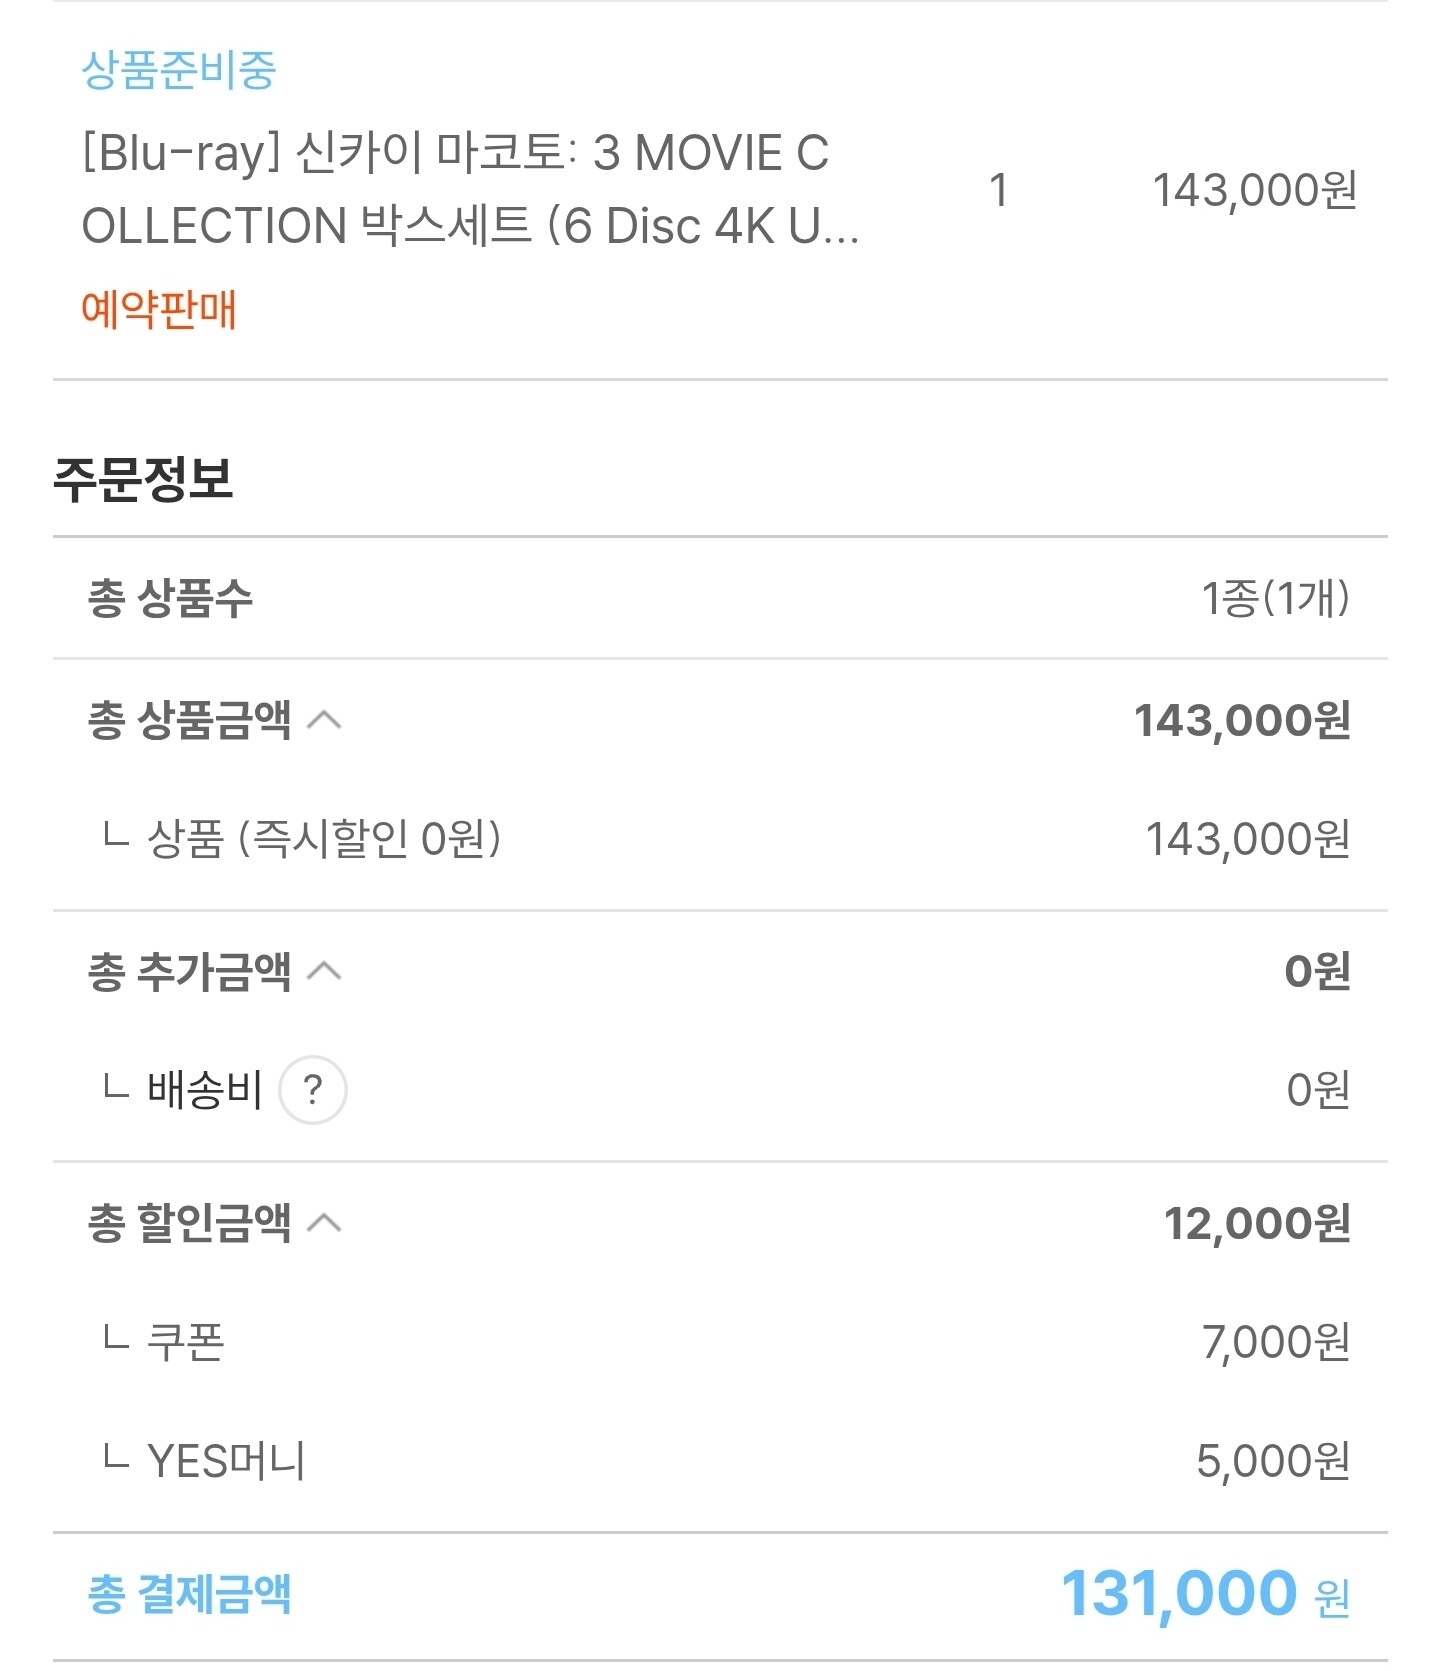The height and width of the screenshot is (1671, 1440).
Task: Open the Blu-ray 신카이 마코토 product title
Action: tap(470, 189)
